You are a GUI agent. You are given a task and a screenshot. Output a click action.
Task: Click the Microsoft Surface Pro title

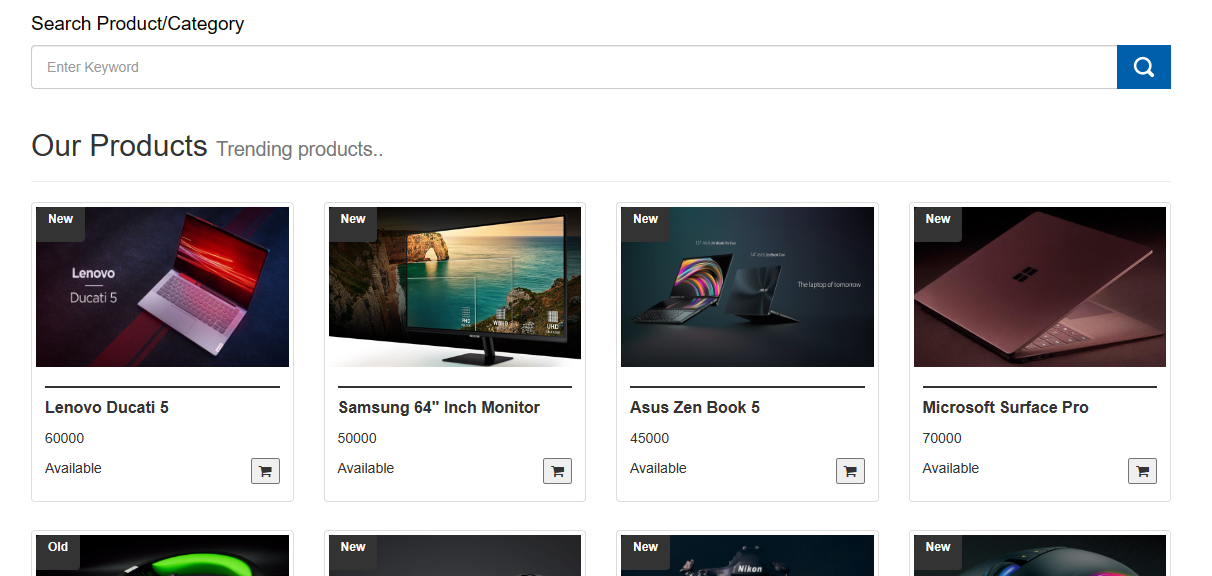pyautogui.click(x=1005, y=407)
